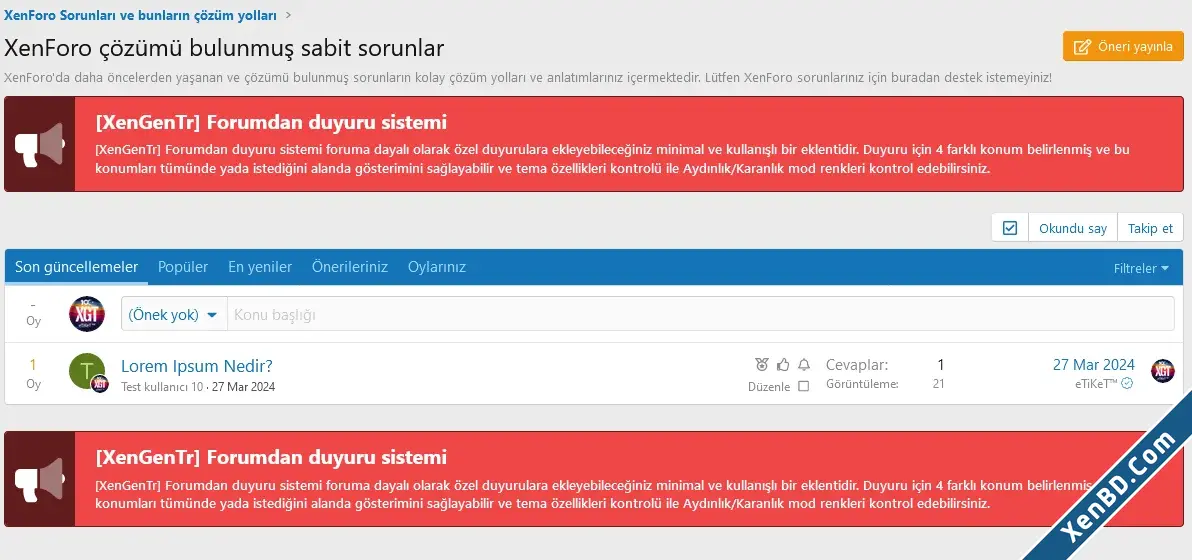Click the thumbs-up icon on thread
The image size is (1192, 560).
[783, 365]
